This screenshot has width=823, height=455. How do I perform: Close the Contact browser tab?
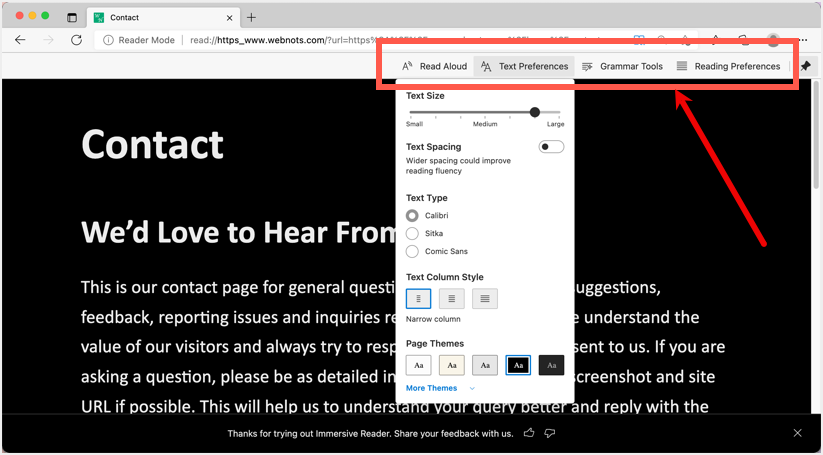click(x=229, y=18)
